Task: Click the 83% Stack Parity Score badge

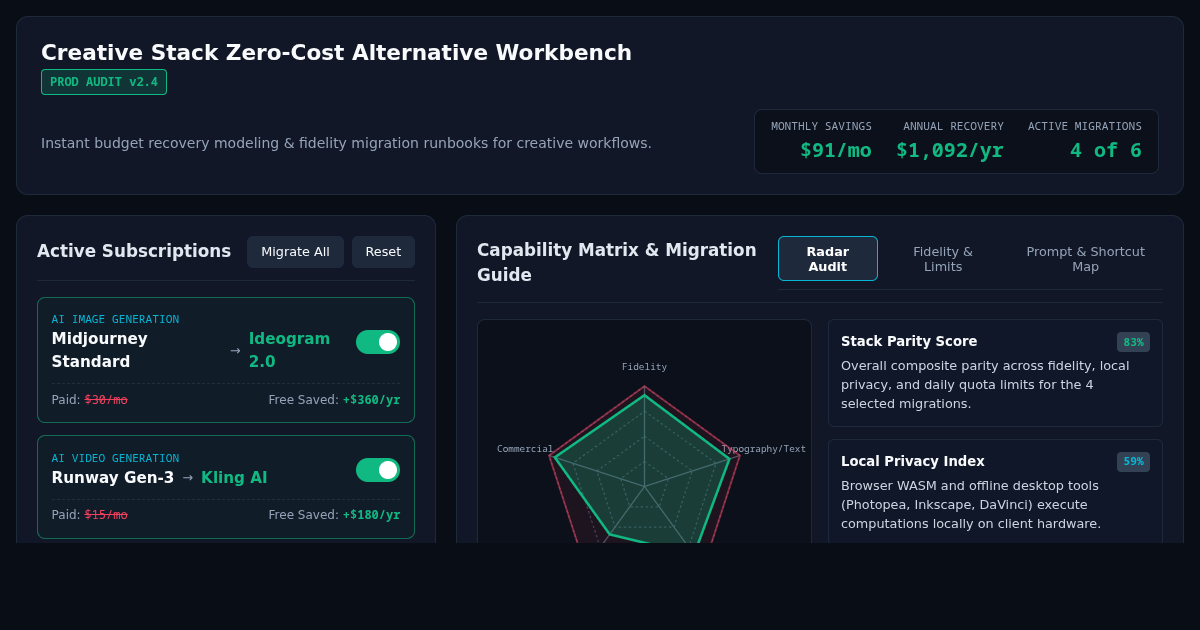Action: pyautogui.click(x=1133, y=342)
